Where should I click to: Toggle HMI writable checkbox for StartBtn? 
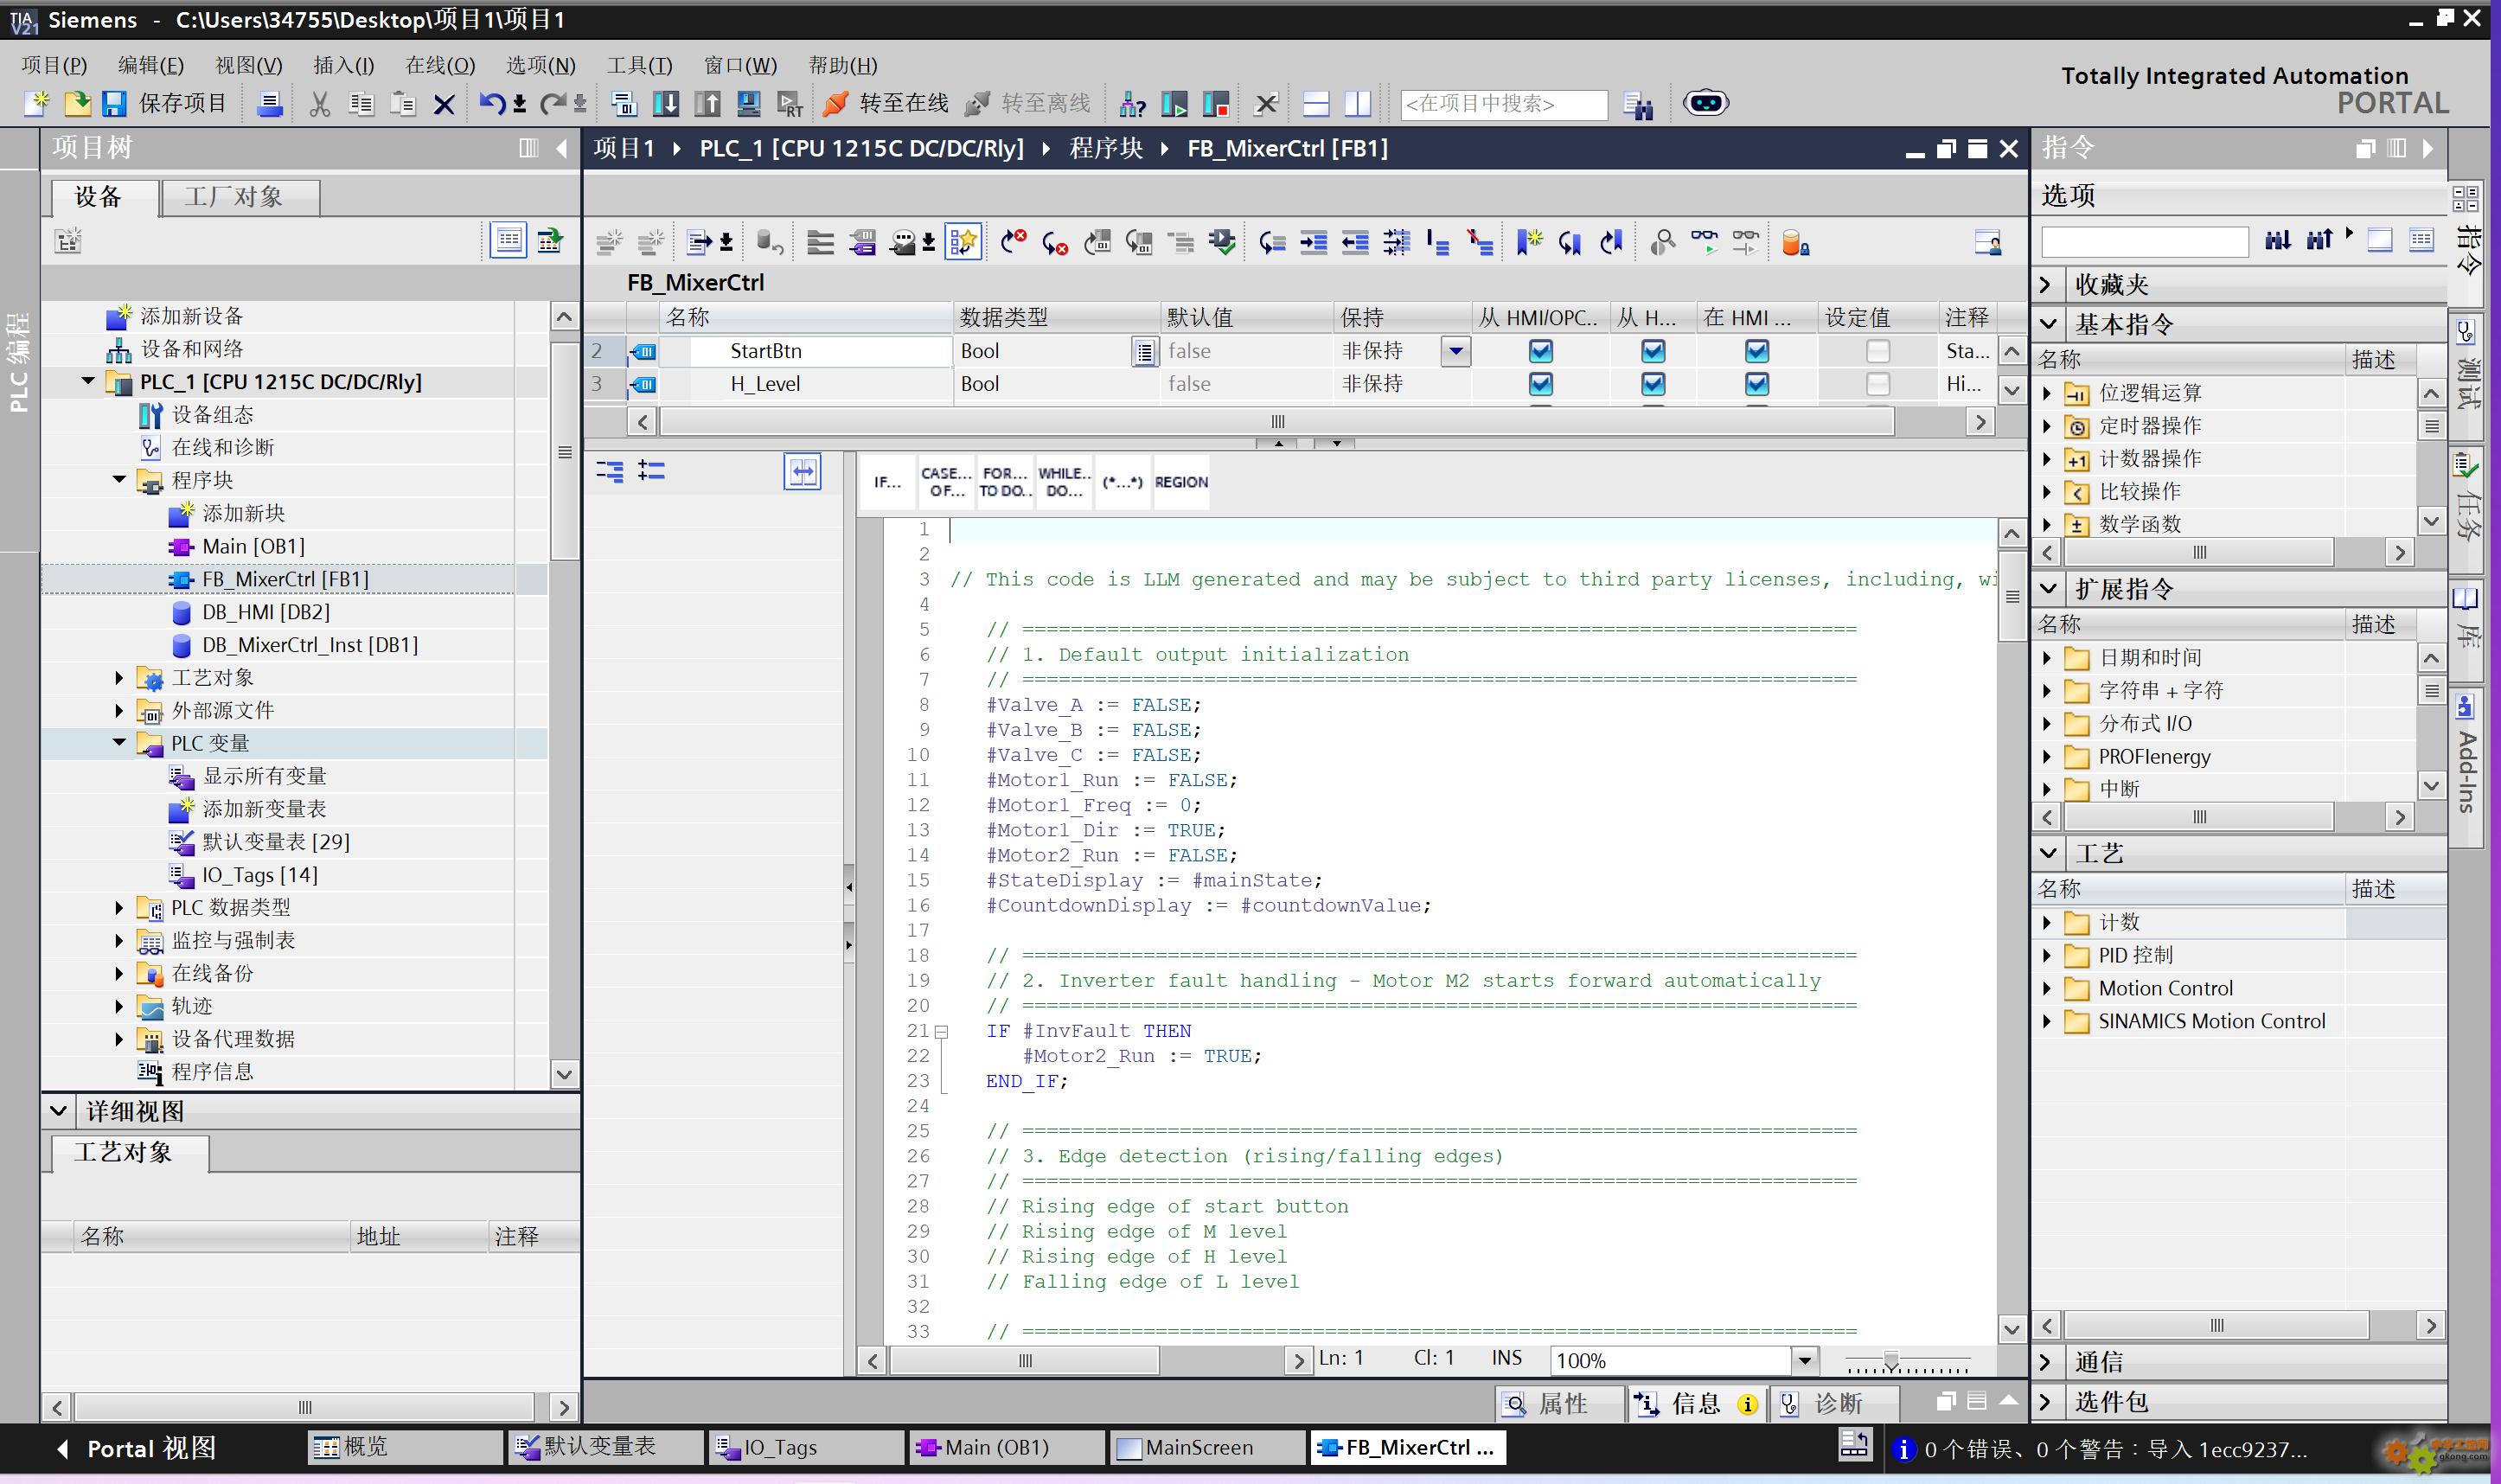pyautogui.click(x=1653, y=351)
